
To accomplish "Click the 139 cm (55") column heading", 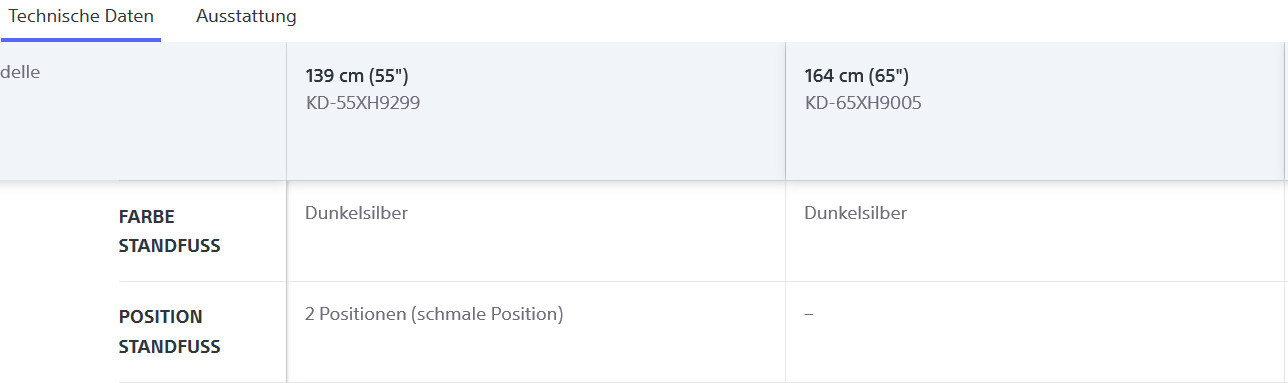I will 357,76.
